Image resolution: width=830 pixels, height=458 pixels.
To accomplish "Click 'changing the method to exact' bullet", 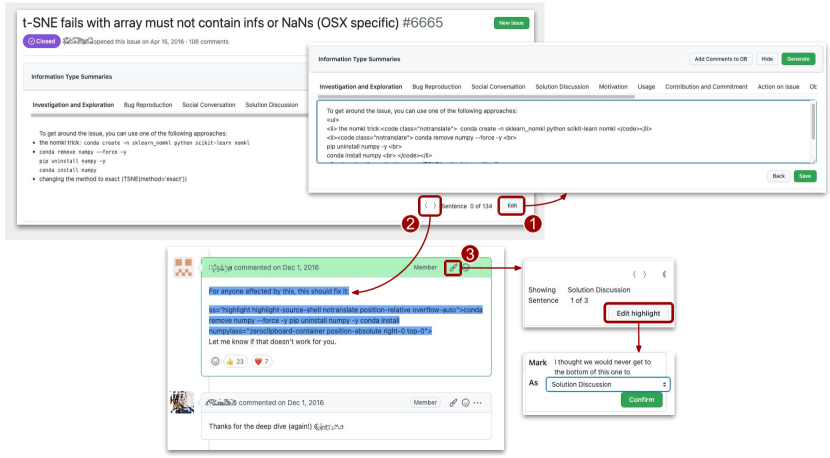I will [113, 179].
